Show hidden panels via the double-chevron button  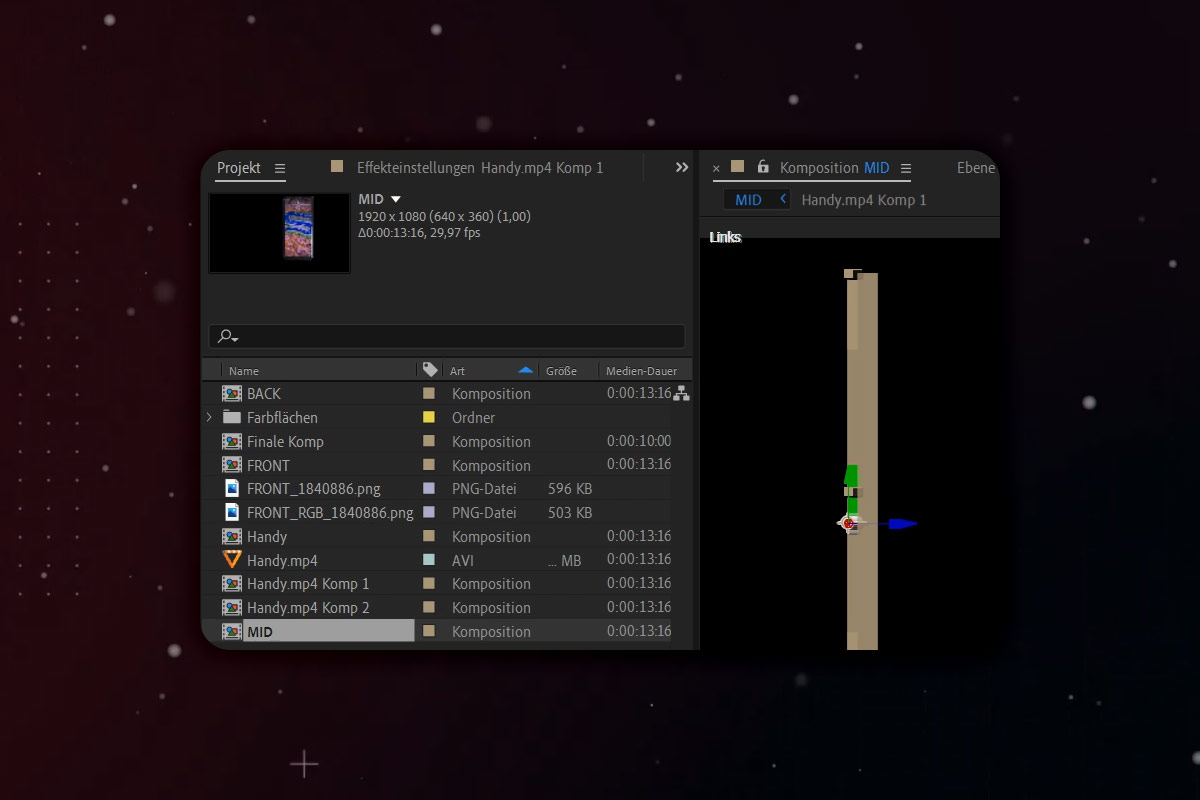coord(682,168)
